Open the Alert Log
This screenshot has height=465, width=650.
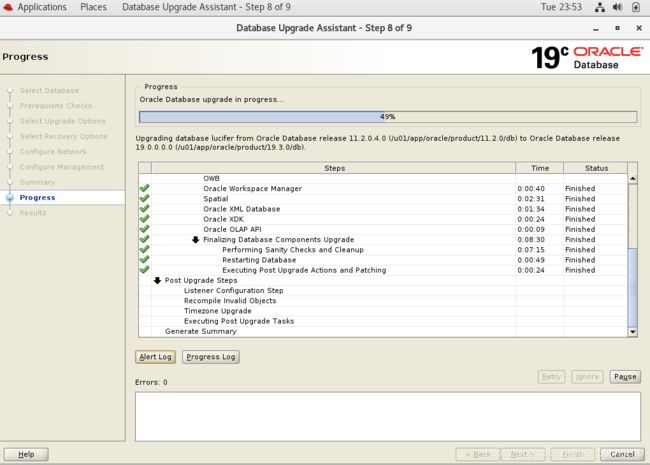(155, 357)
